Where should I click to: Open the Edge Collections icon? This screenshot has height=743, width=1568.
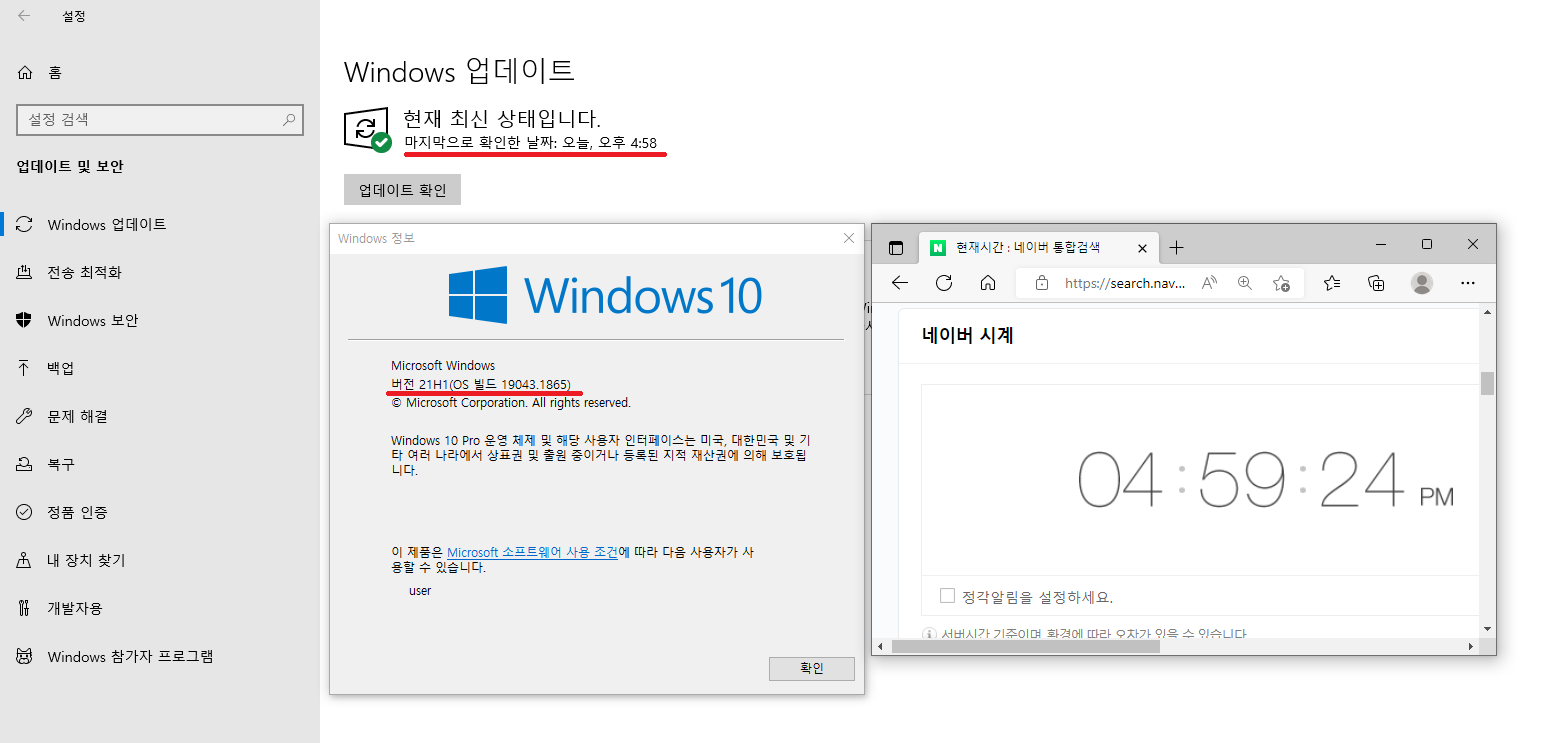point(1376,283)
